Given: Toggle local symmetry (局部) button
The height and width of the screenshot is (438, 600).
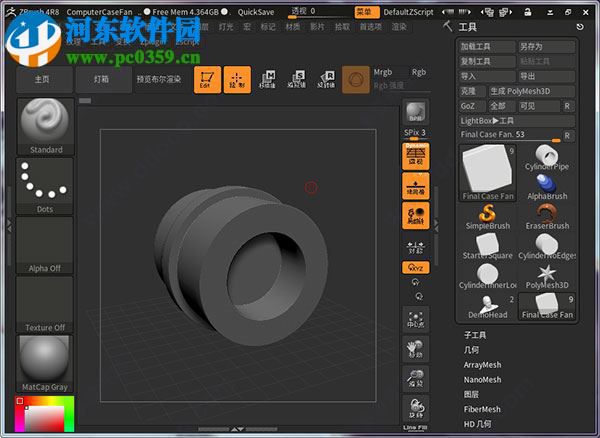Looking at the screenshot, I should tap(416, 215).
